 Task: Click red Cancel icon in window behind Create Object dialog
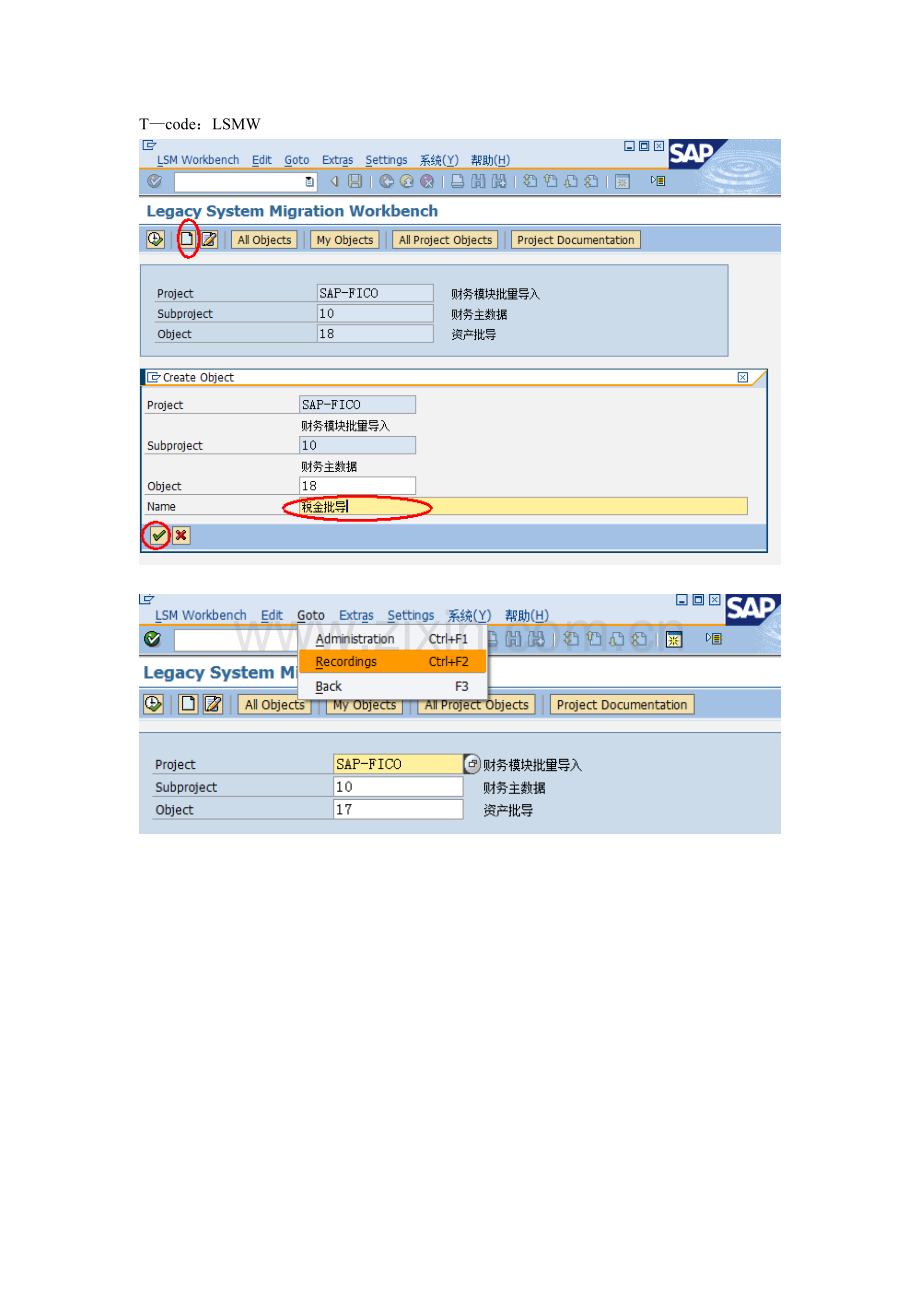[x=426, y=181]
